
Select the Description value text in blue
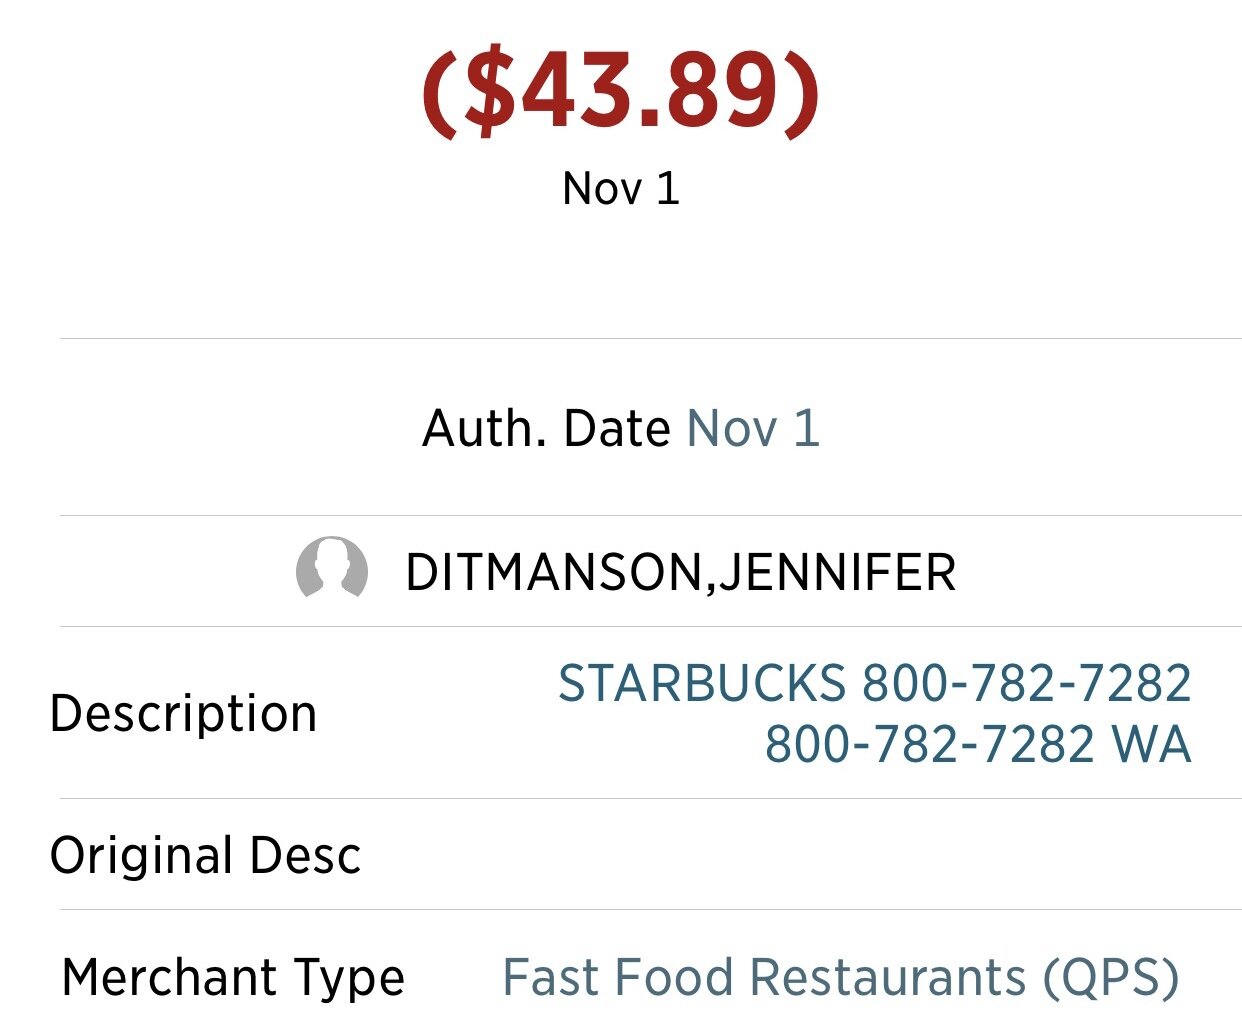click(875, 714)
